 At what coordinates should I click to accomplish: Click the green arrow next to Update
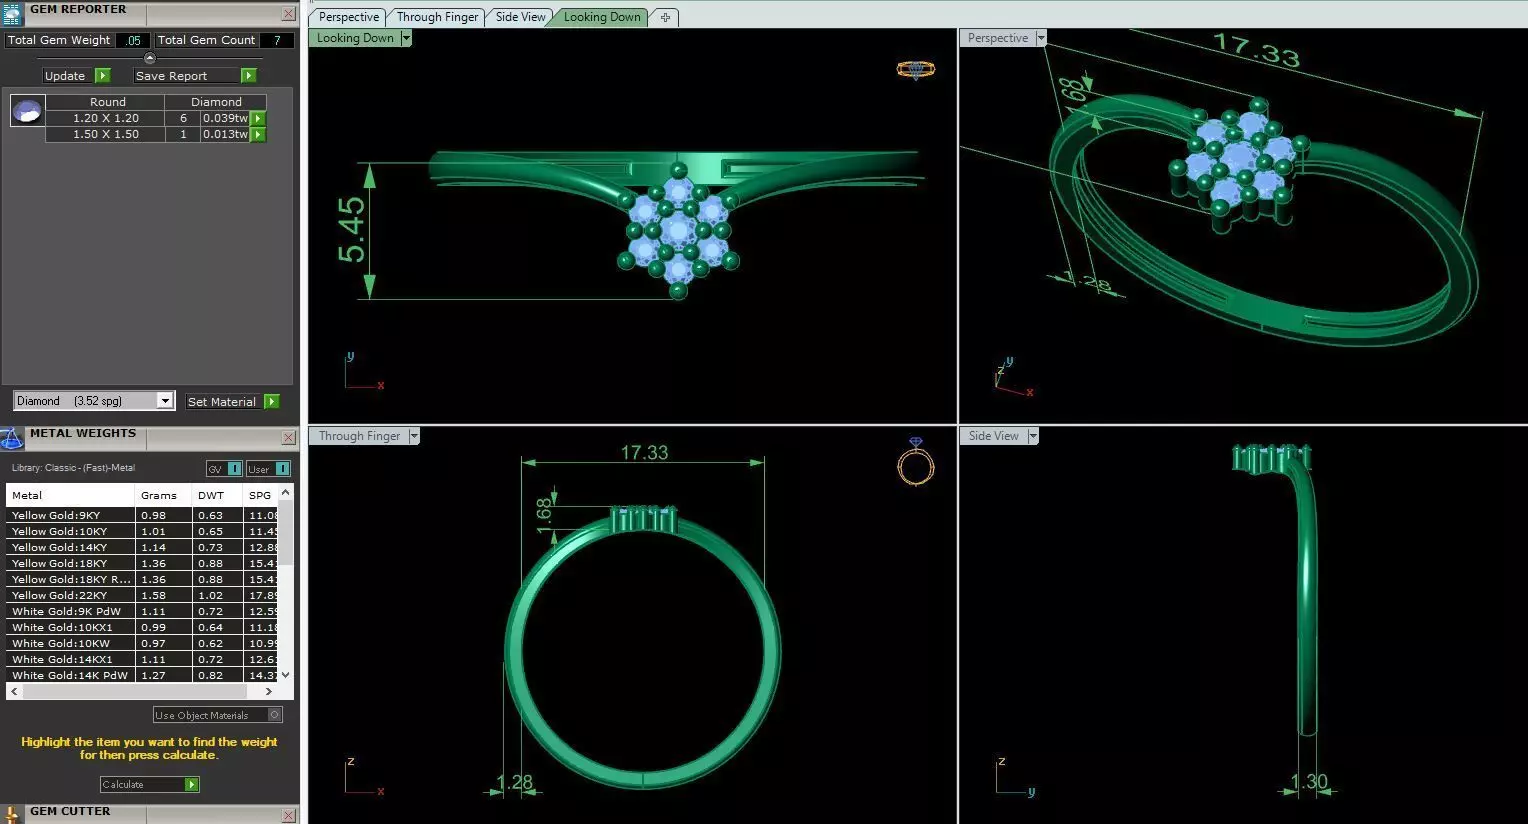pos(102,76)
